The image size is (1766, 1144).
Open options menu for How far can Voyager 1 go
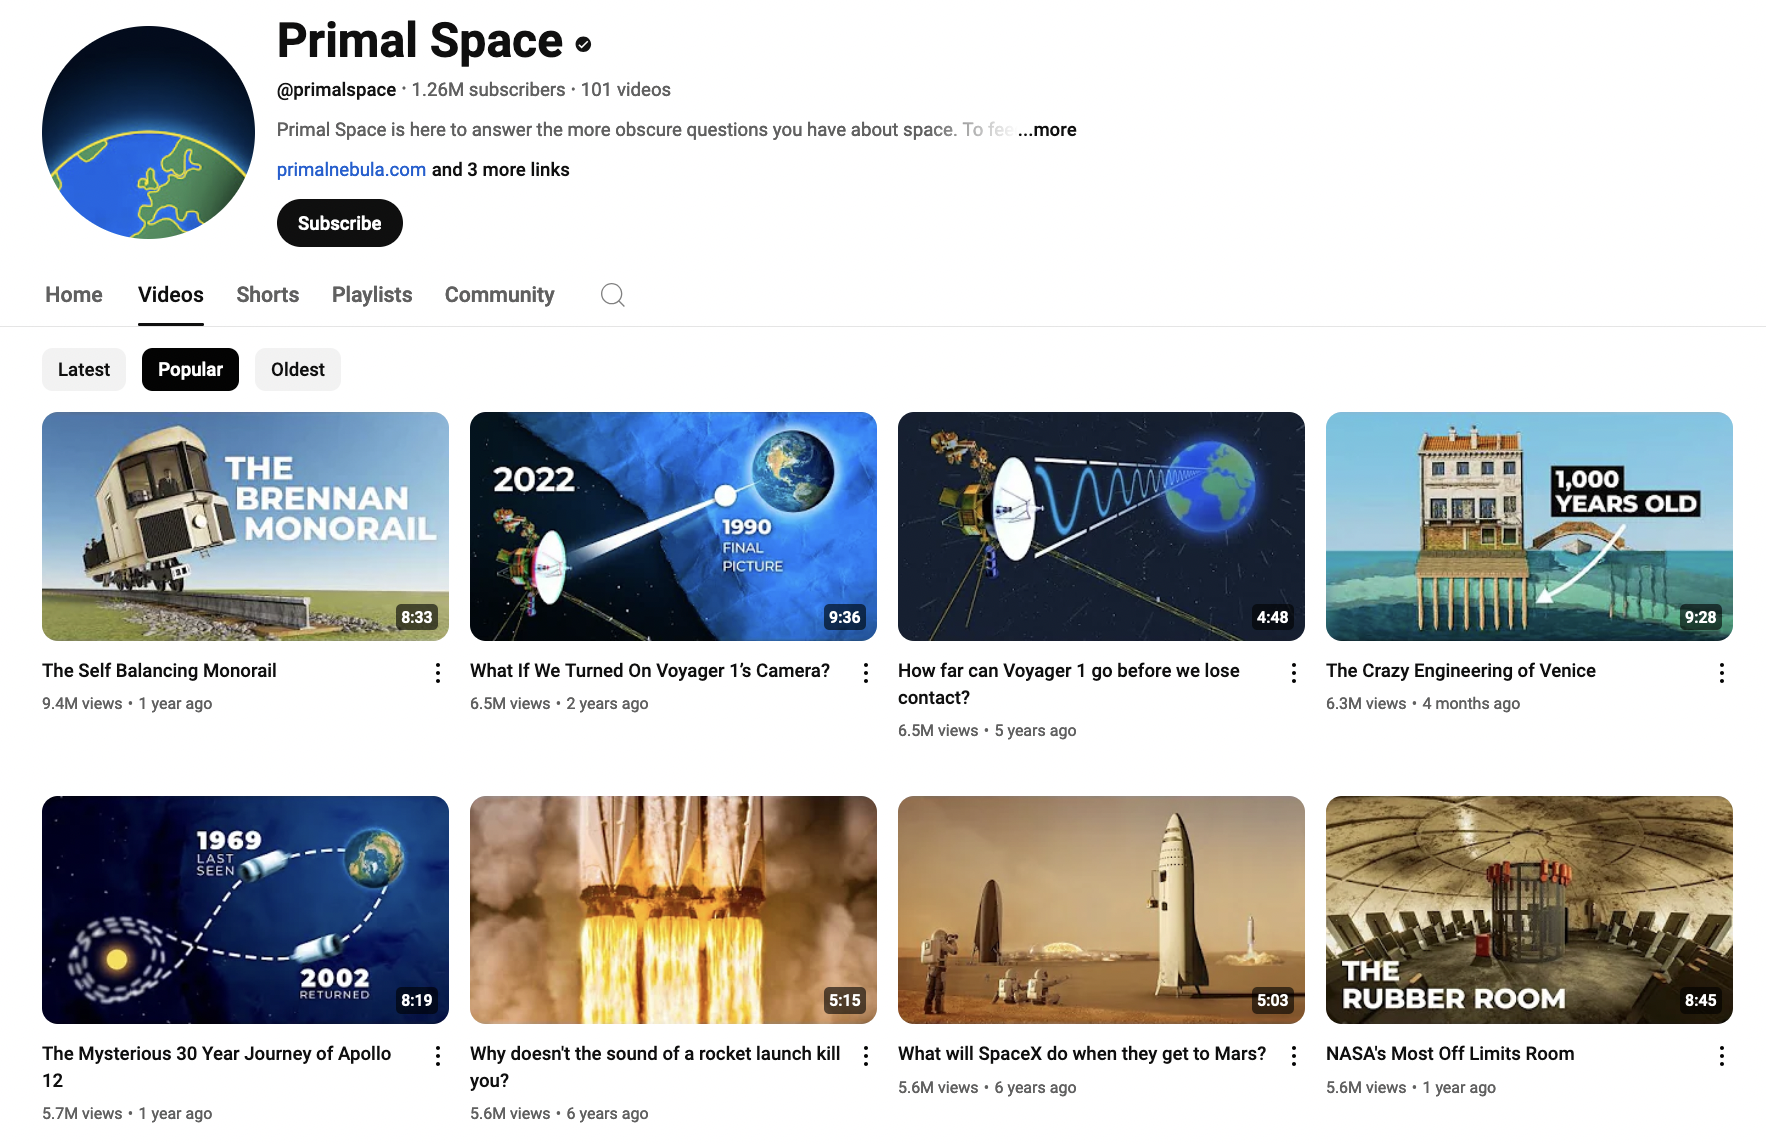point(1294,673)
